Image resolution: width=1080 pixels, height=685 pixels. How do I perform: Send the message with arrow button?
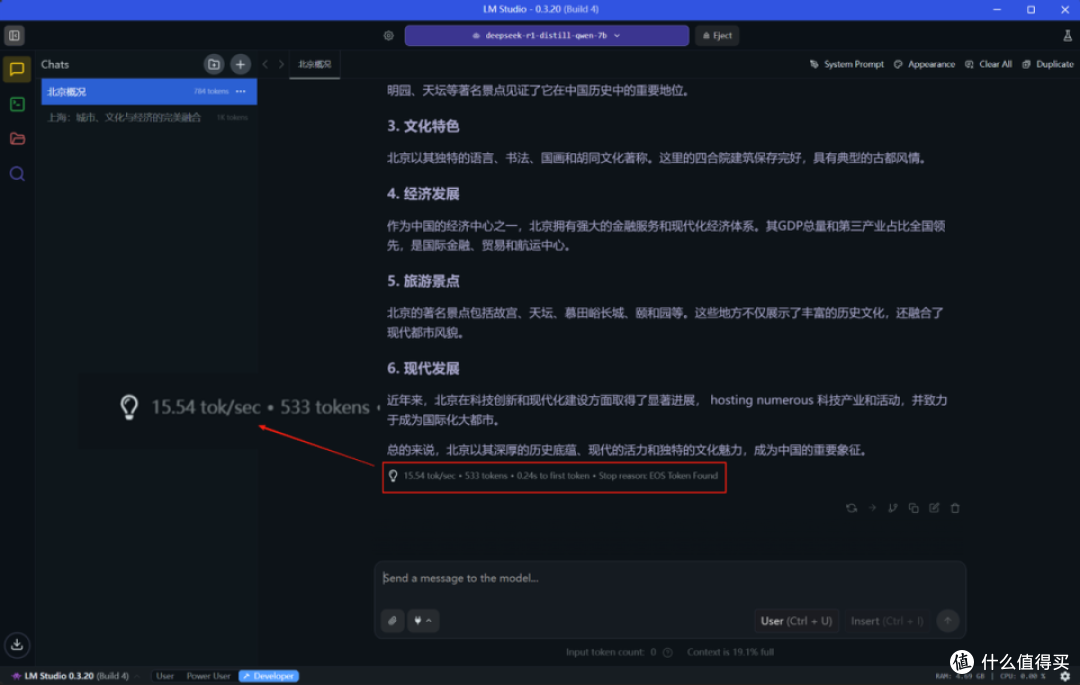tap(948, 621)
